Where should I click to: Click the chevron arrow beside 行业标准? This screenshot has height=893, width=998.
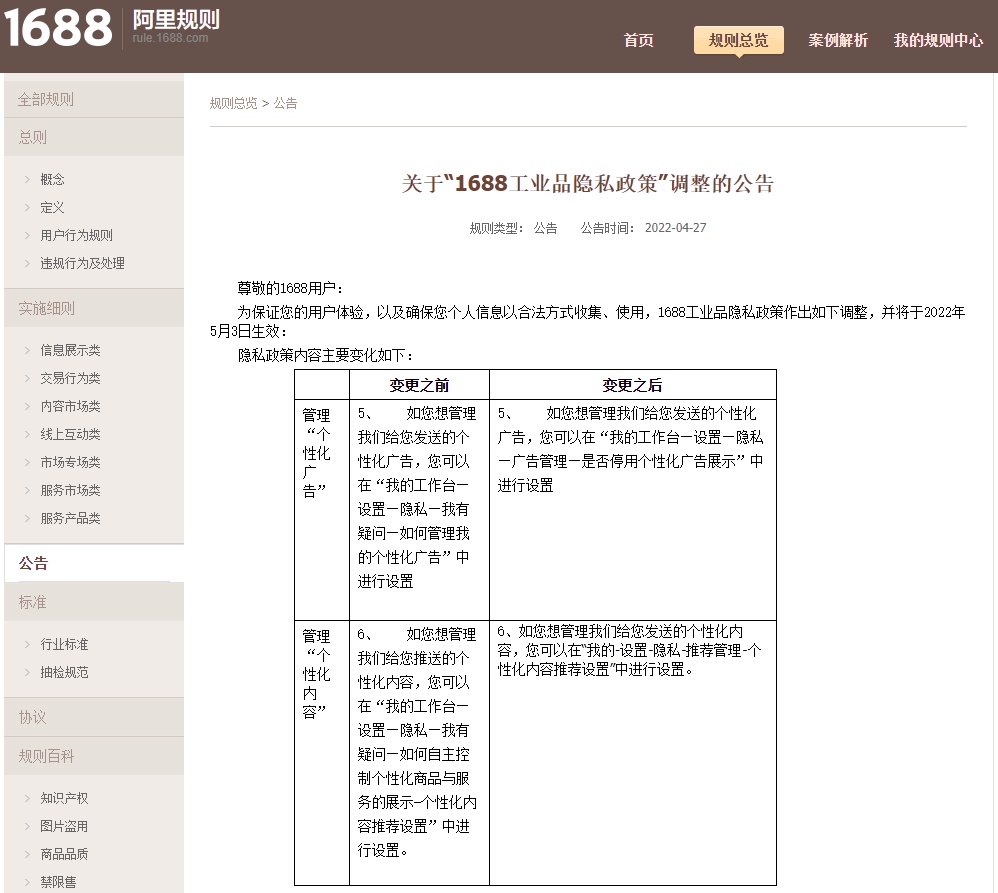[27, 644]
